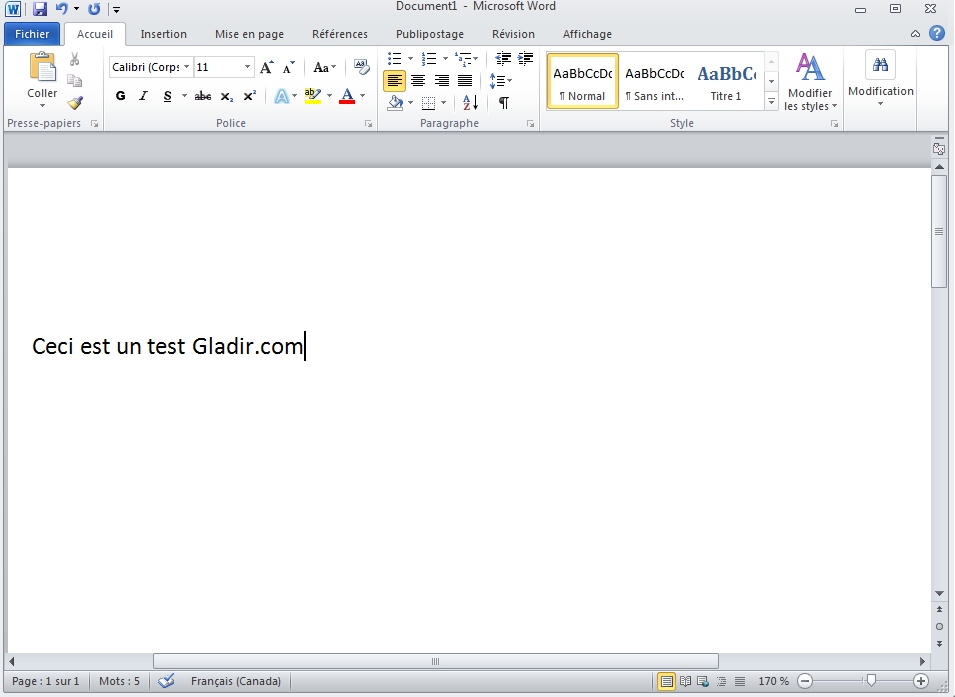Toggle bold formatting with G button
This screenshot has height=697, width=955.
(121, 96)
